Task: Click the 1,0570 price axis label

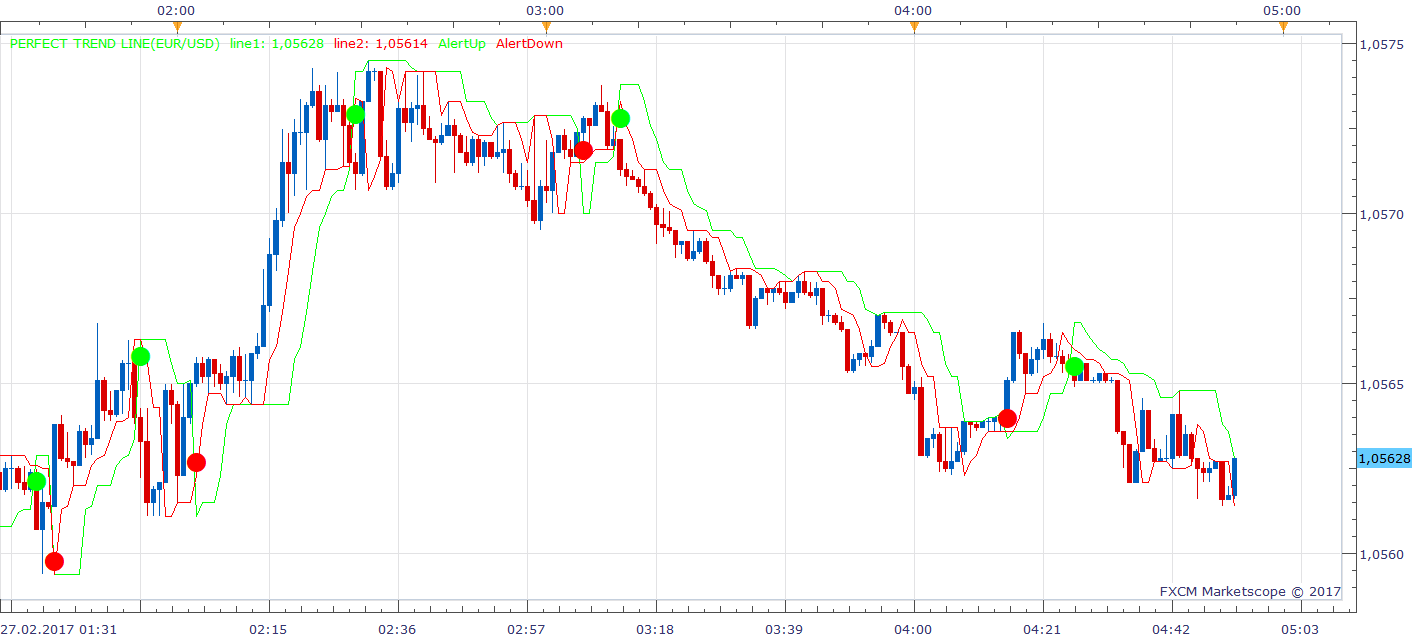Action: point(1383,214)
